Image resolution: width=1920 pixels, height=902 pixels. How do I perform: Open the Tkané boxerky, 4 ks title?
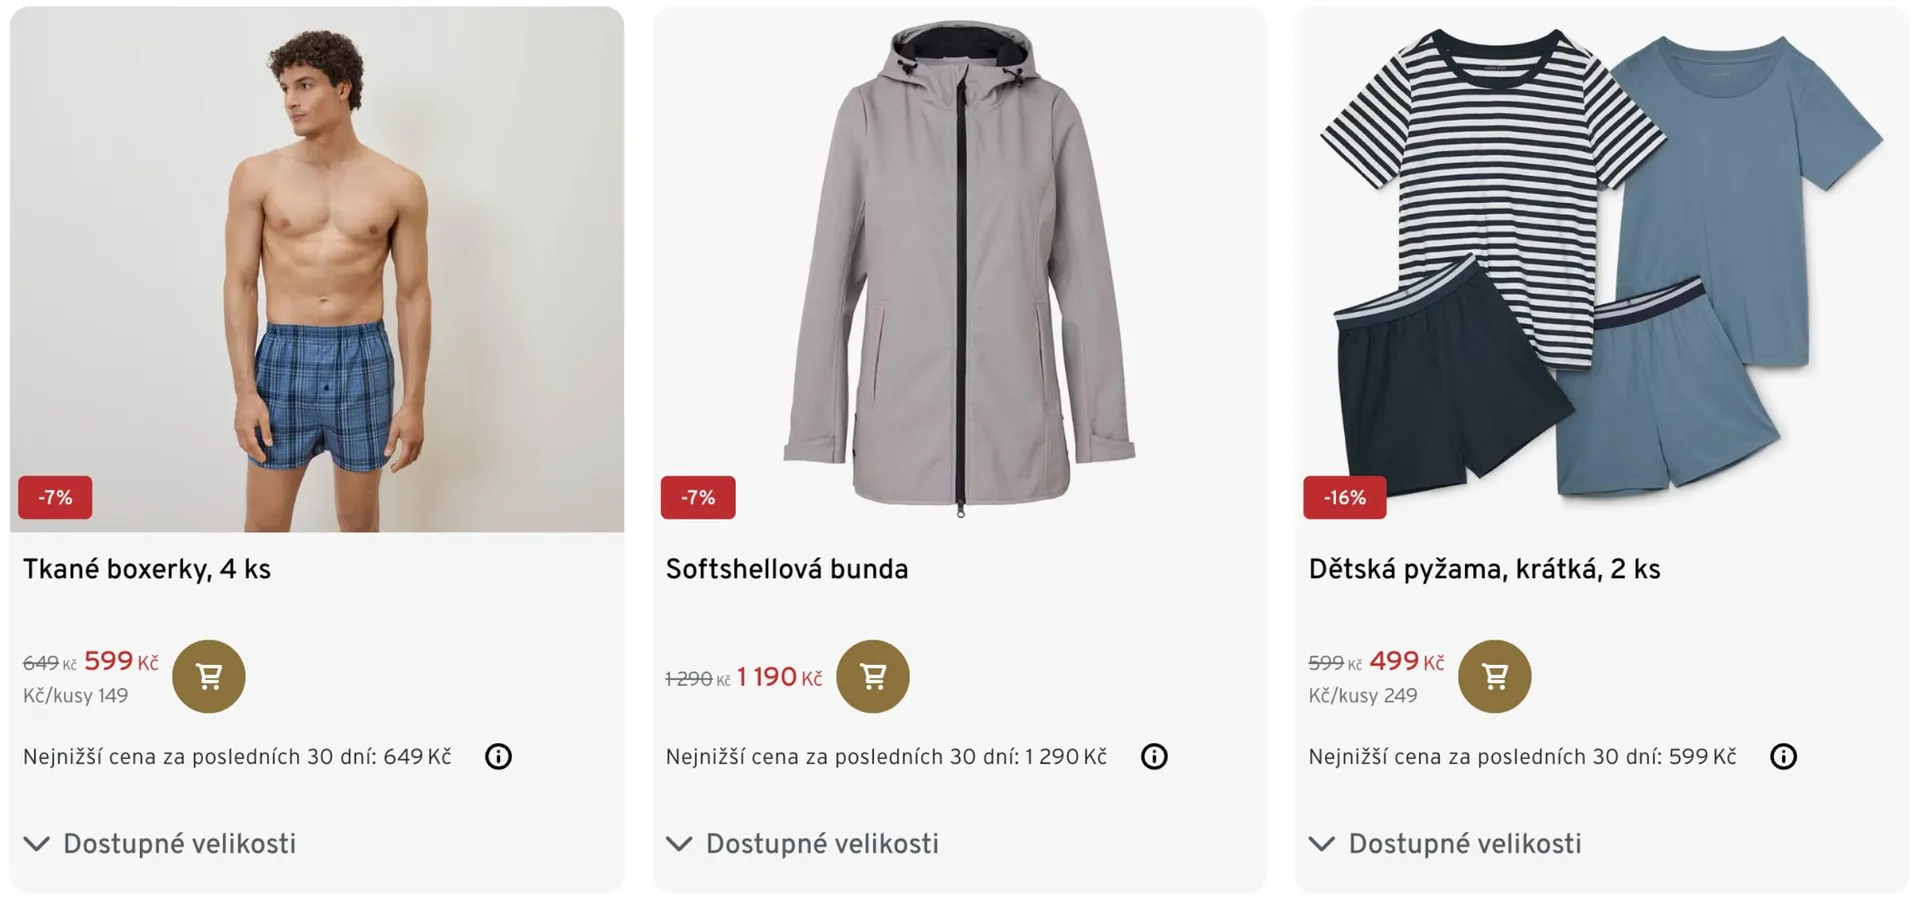(147, 569)
